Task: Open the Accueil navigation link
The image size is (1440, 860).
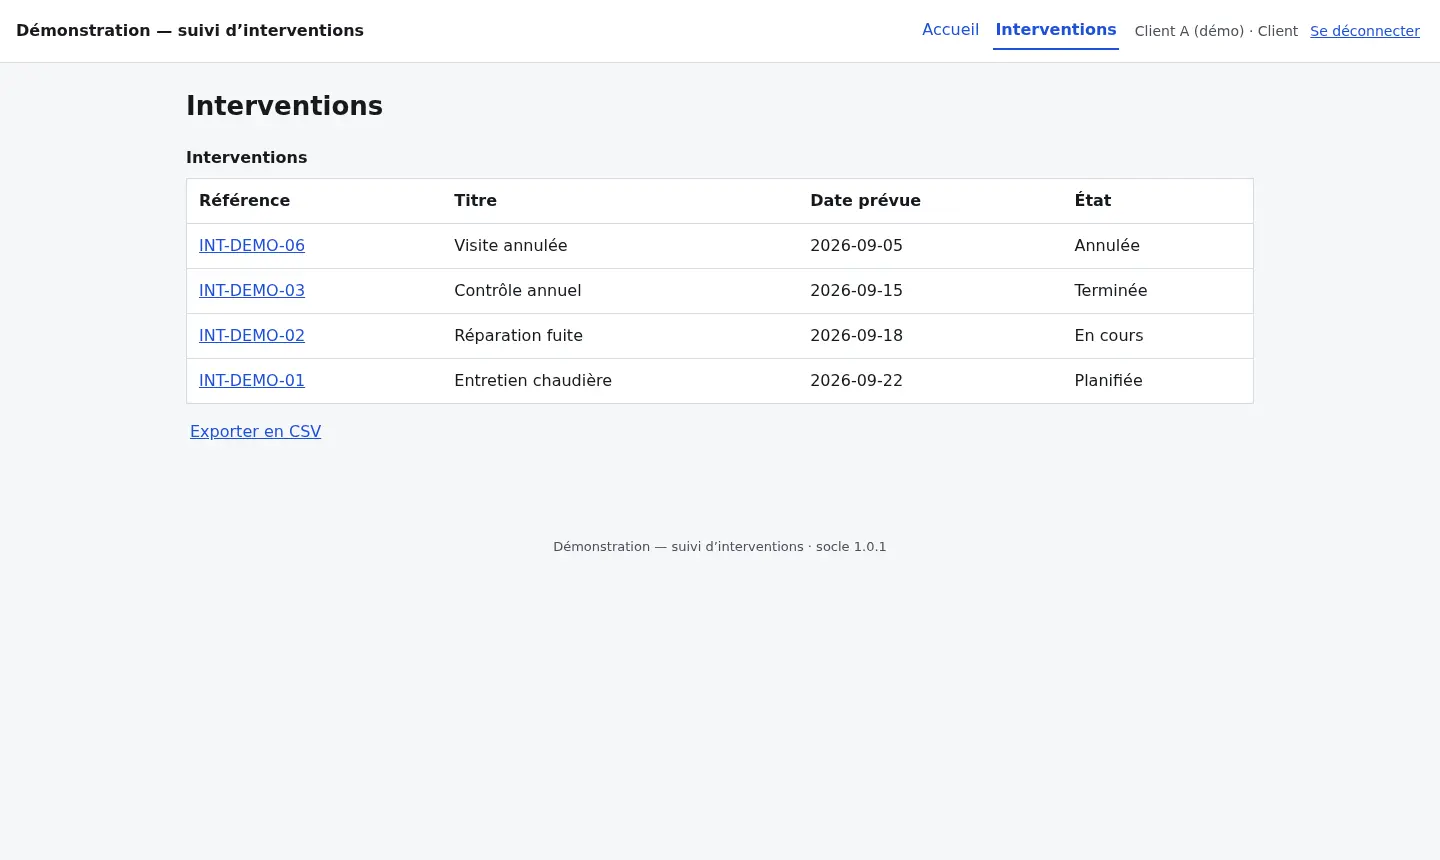Action: click(950, 30)
